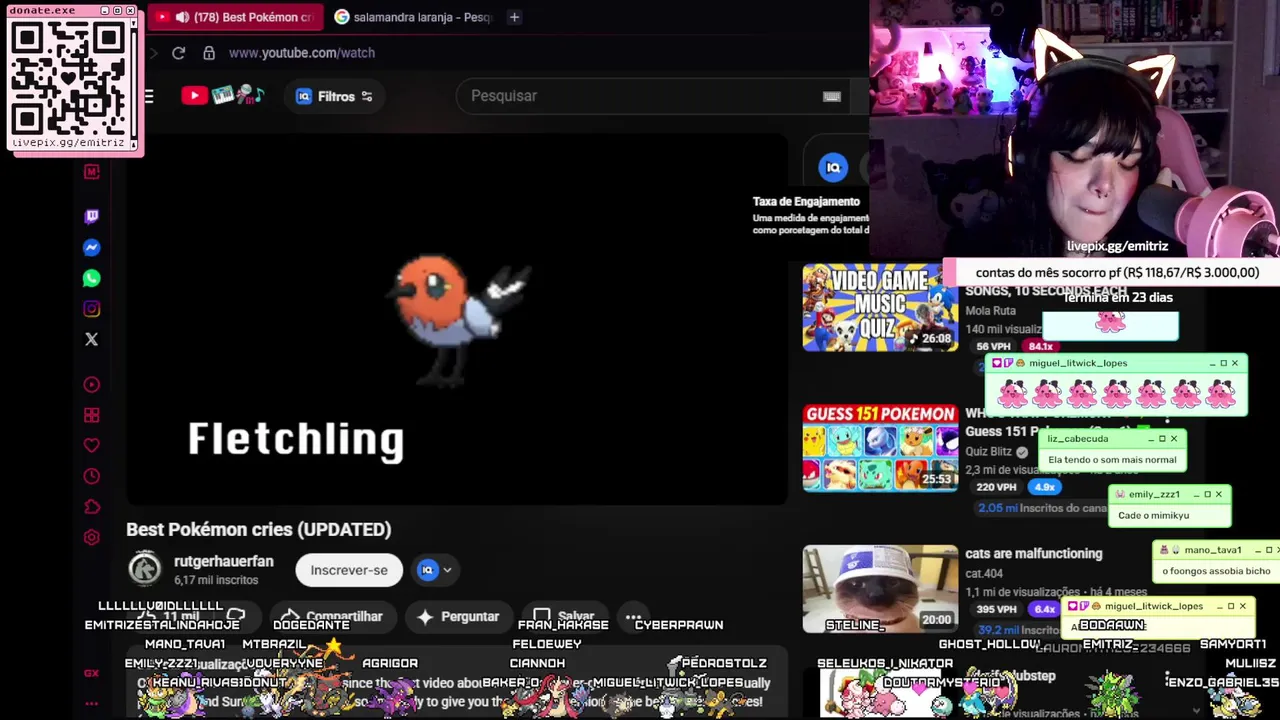
Task: Reload the YouTube page
Action: click(x=178, y=53)
